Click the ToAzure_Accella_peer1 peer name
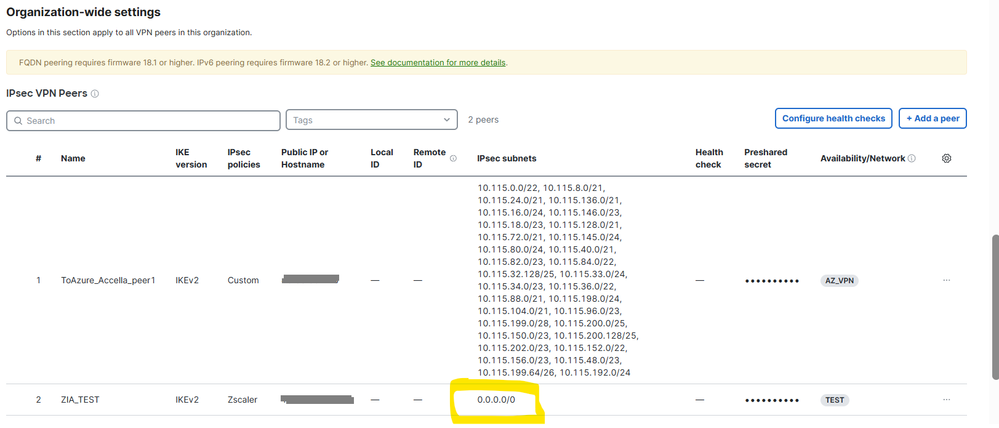 [x=108, y=281]
